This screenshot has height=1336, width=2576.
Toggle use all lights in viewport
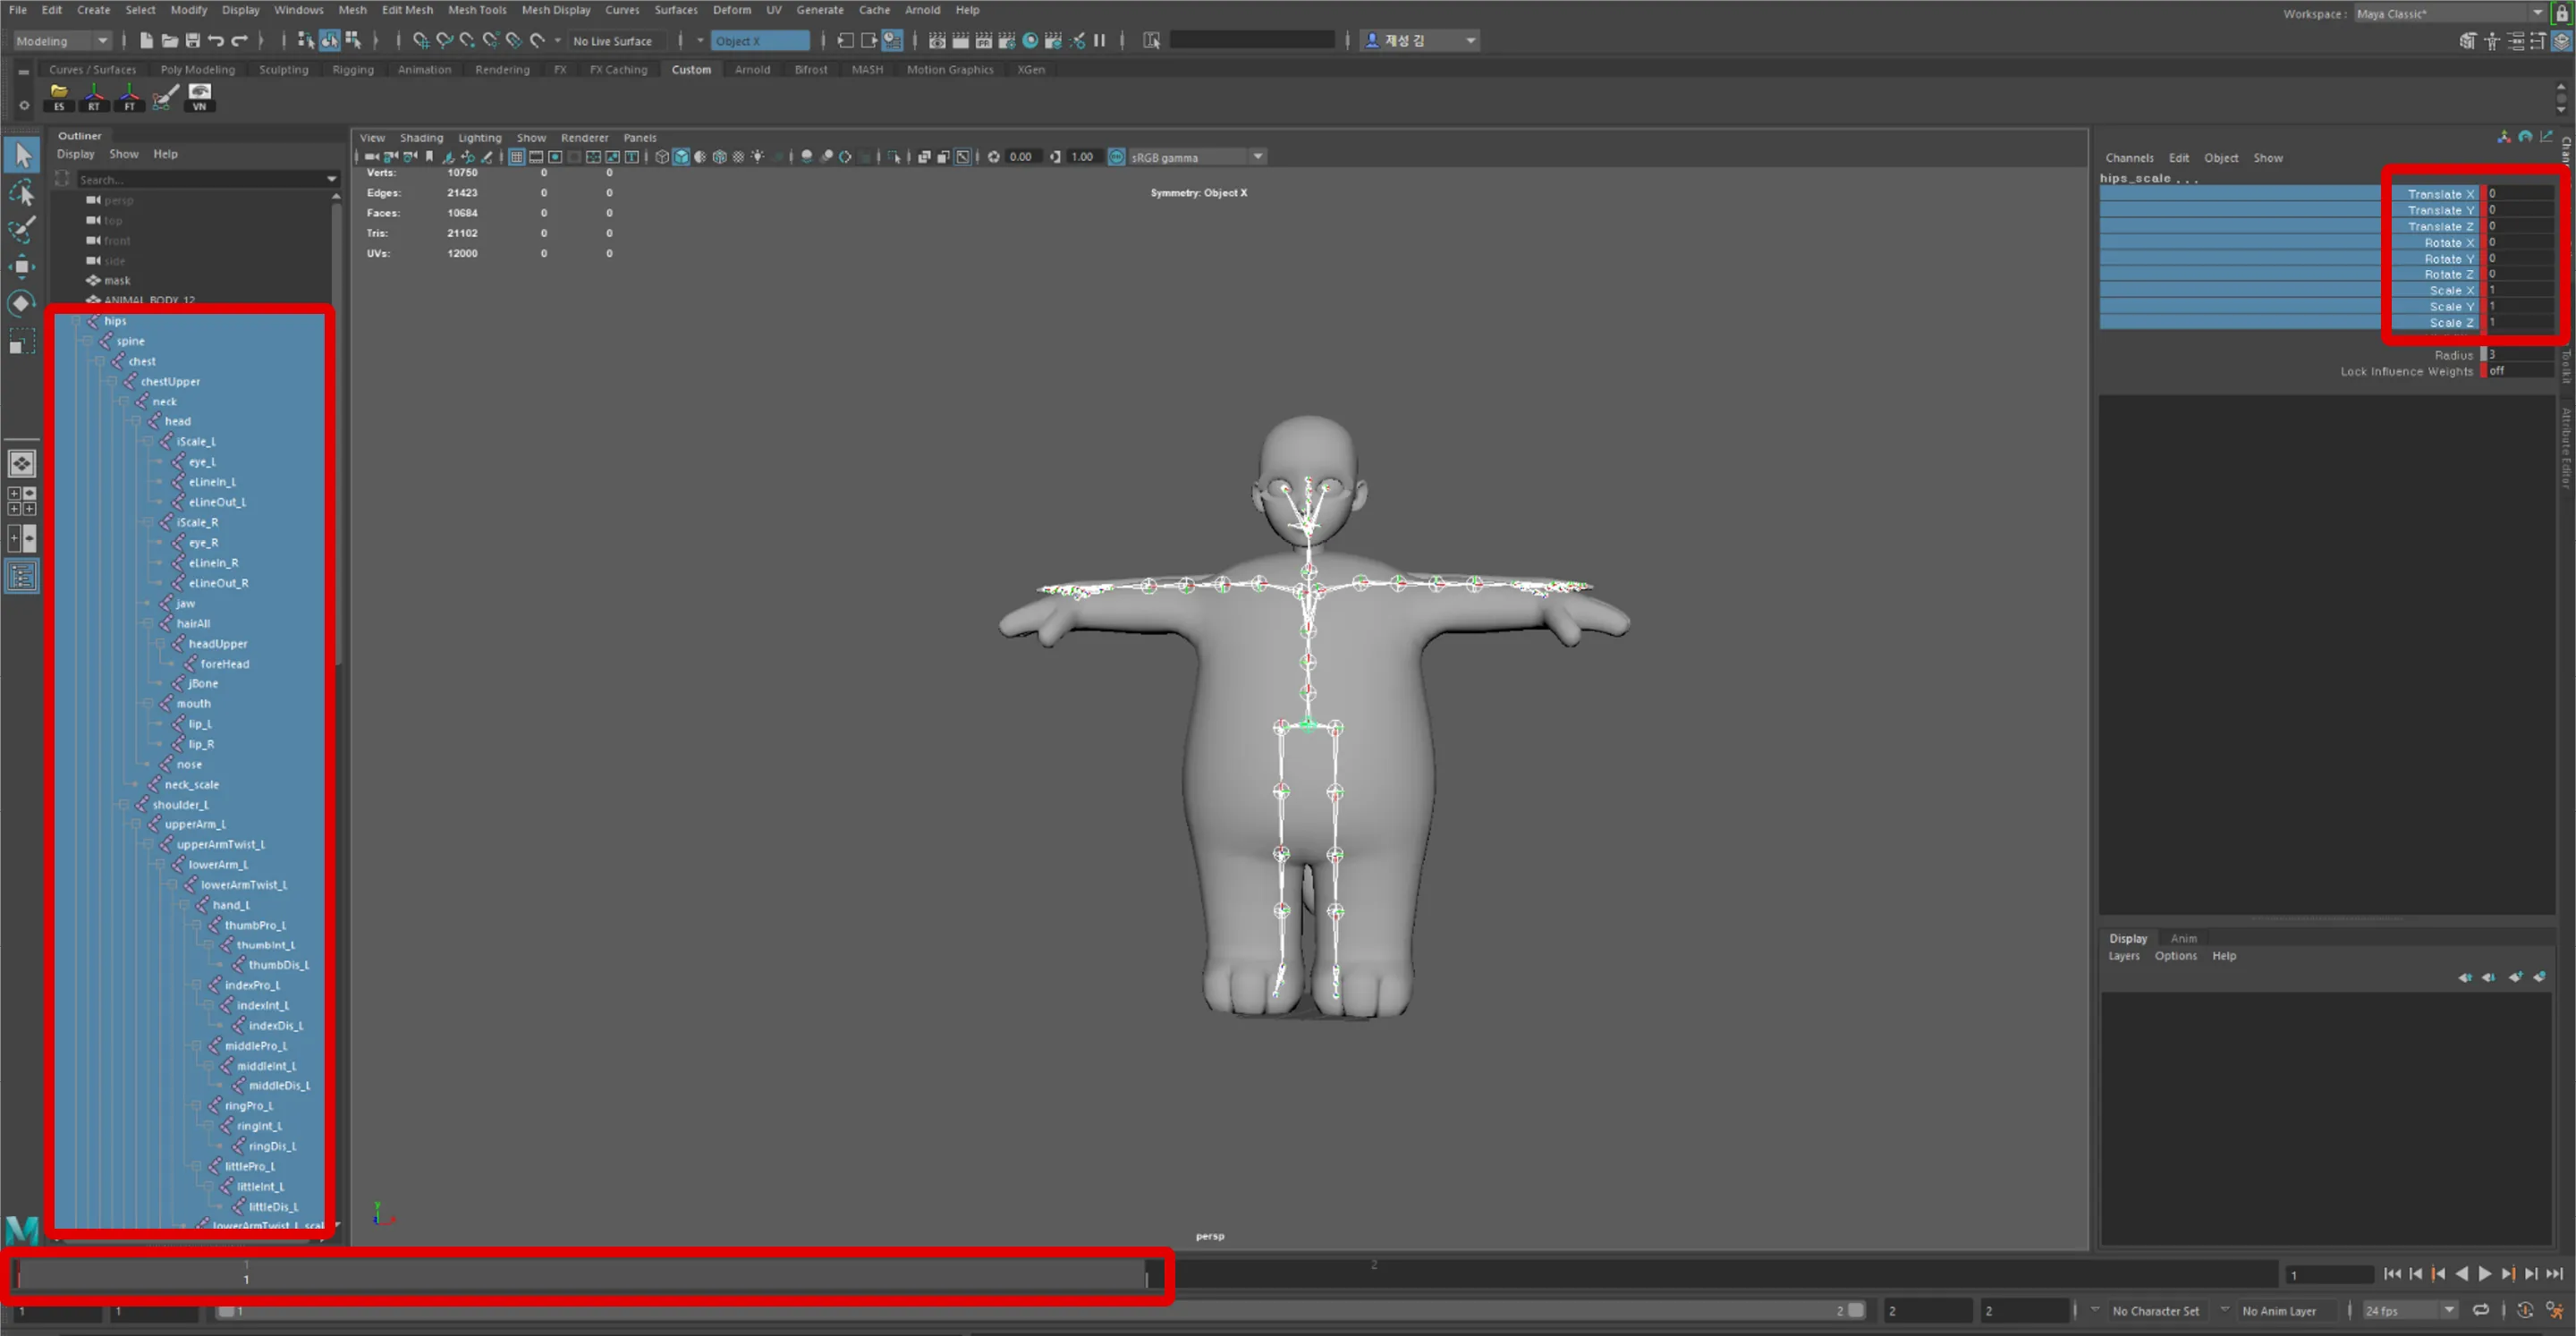[x=757, y=157]
